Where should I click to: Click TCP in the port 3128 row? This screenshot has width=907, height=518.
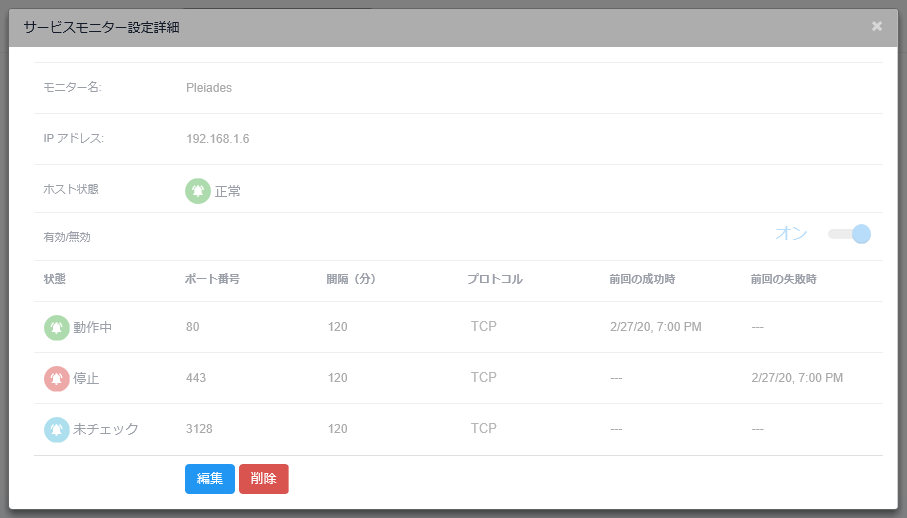pyautogui.click(x=484, y=428)
